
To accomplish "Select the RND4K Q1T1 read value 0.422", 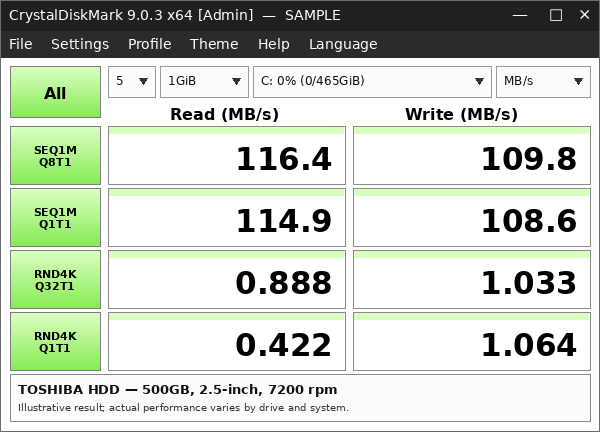I will click(x=227, y=342).
